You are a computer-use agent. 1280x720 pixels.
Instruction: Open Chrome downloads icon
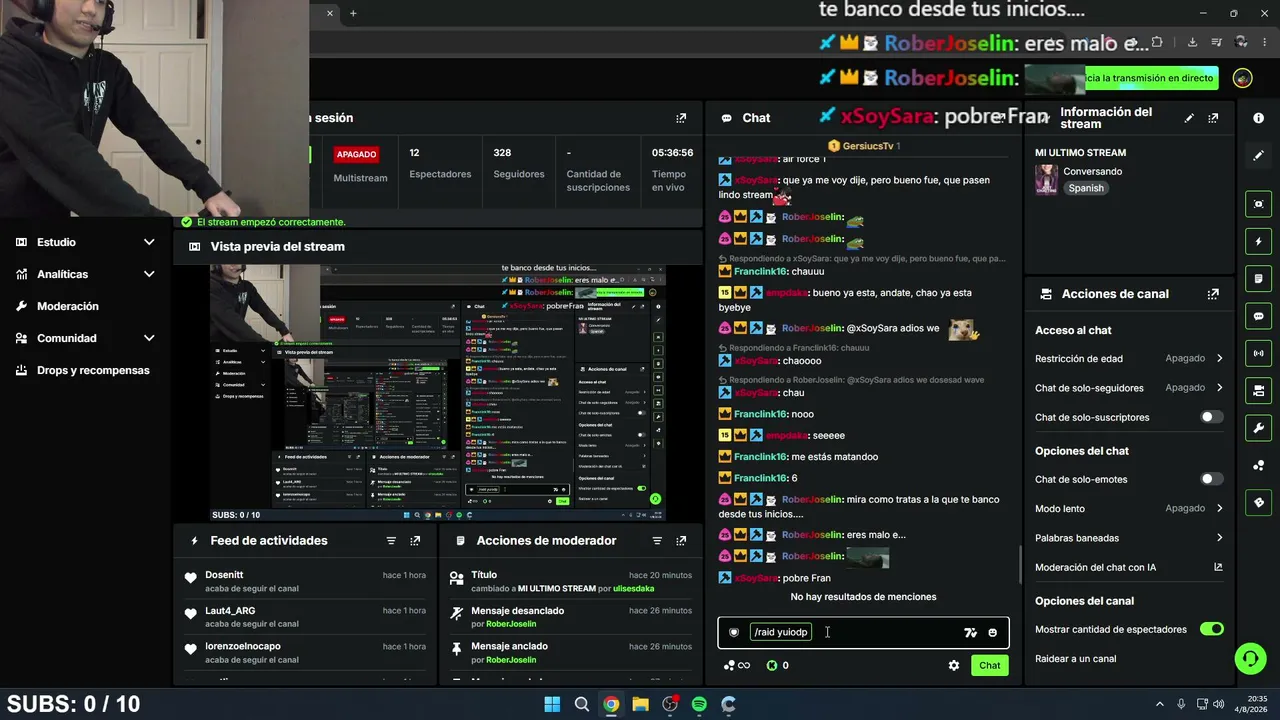[x=1192, y=42]
